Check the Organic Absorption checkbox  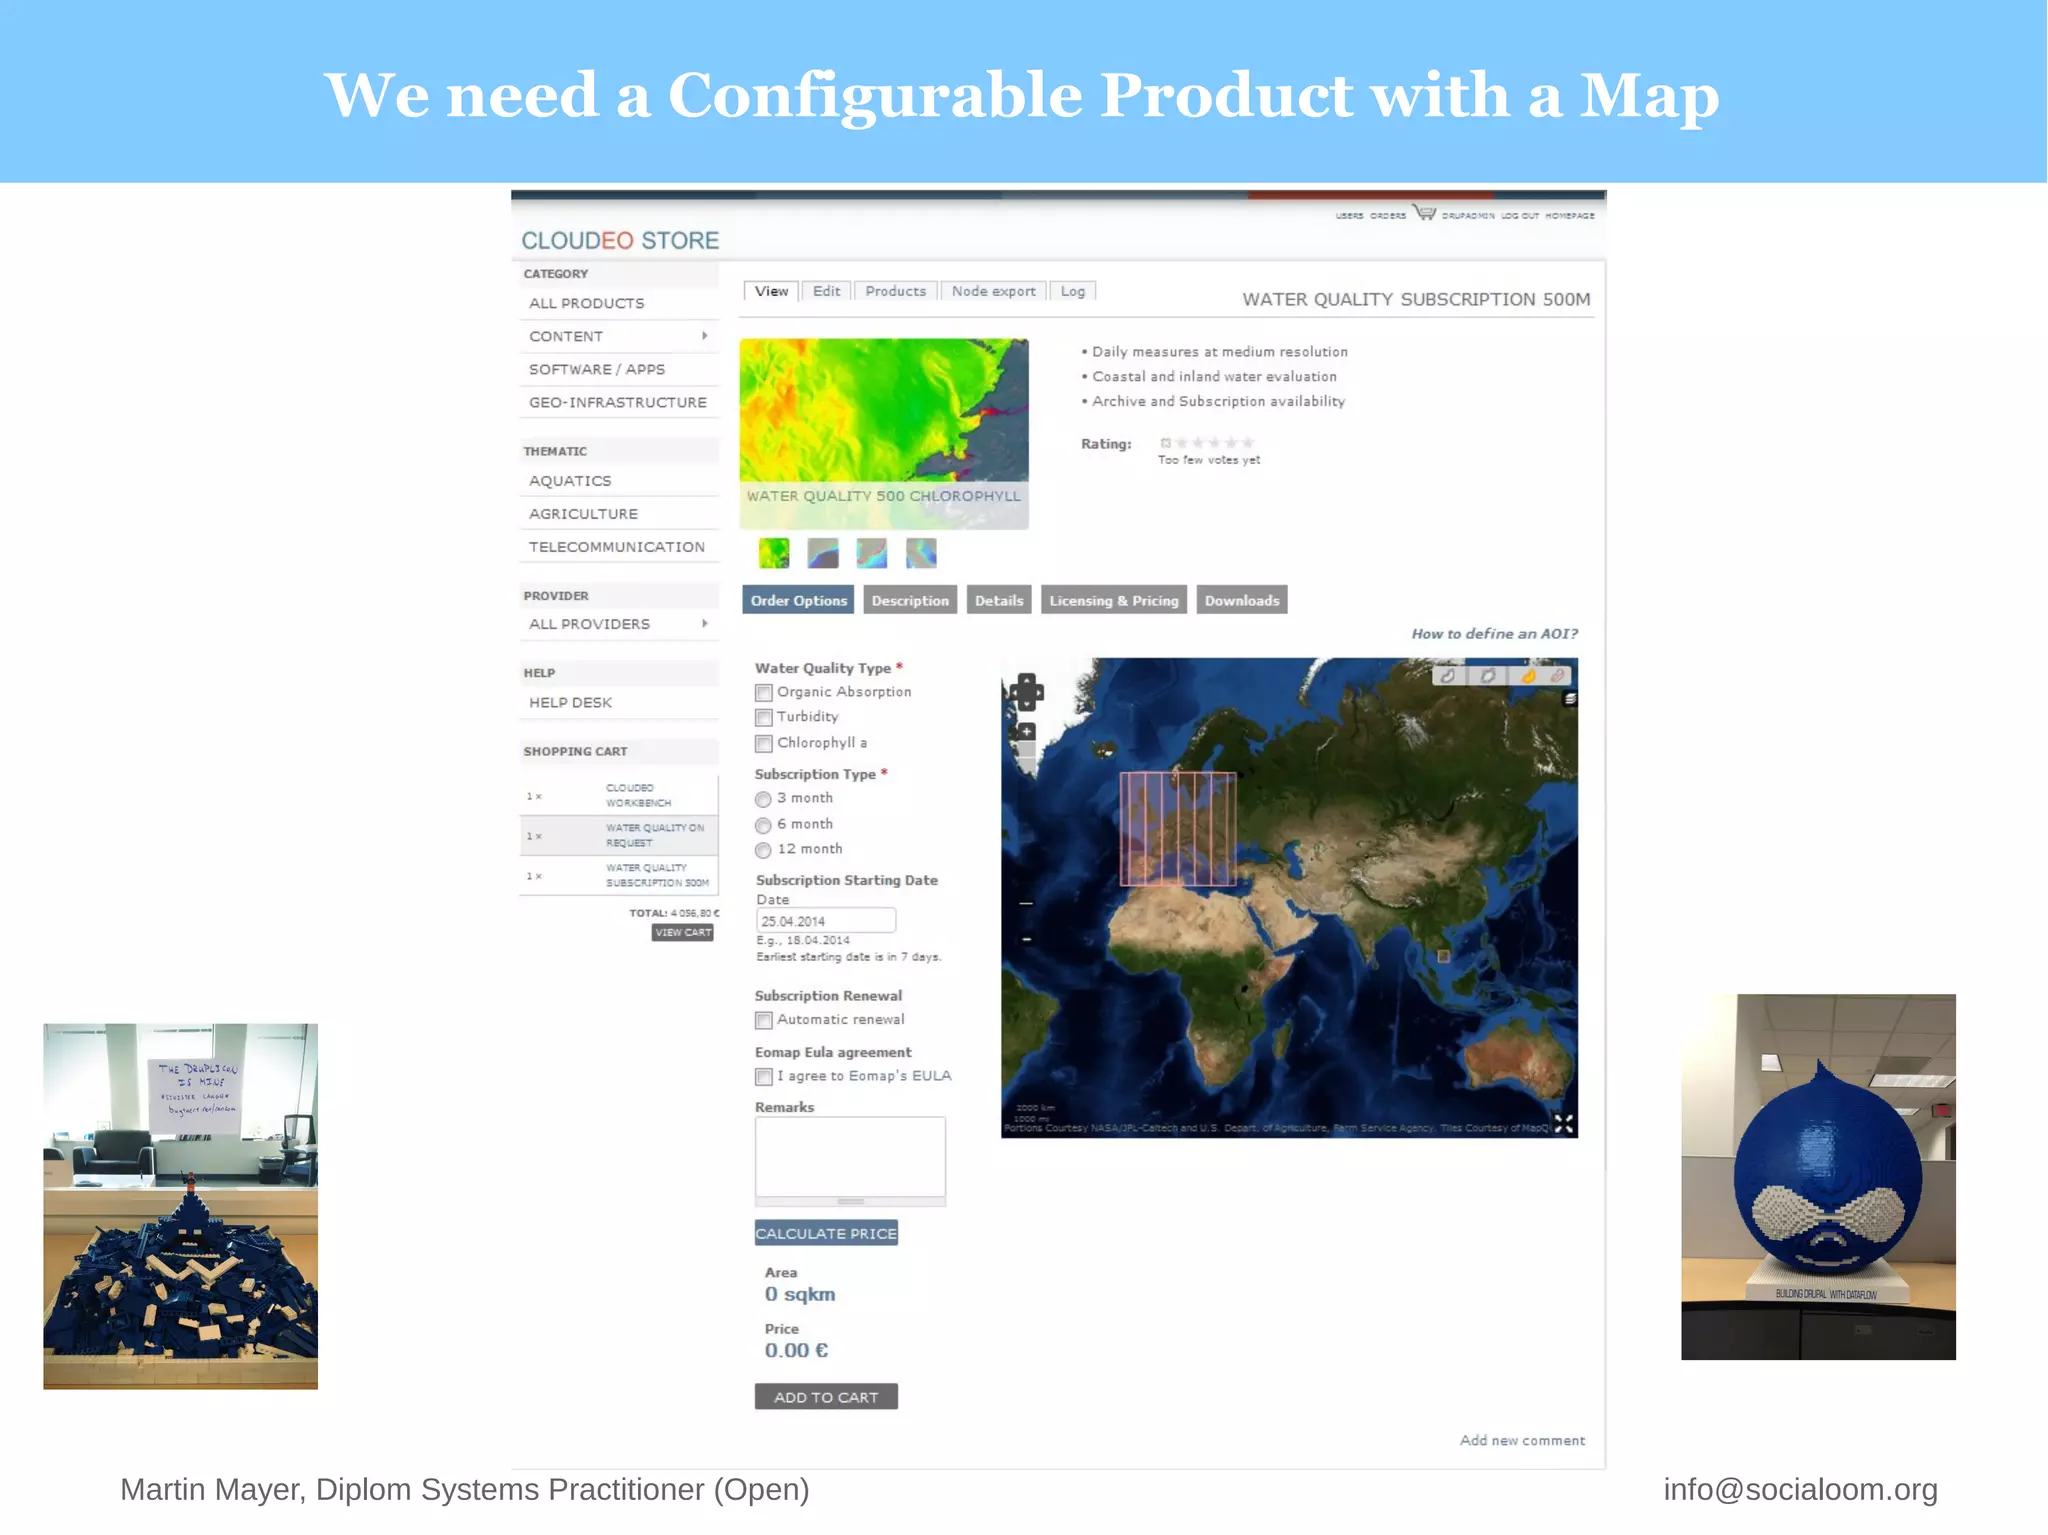(764, 693)
